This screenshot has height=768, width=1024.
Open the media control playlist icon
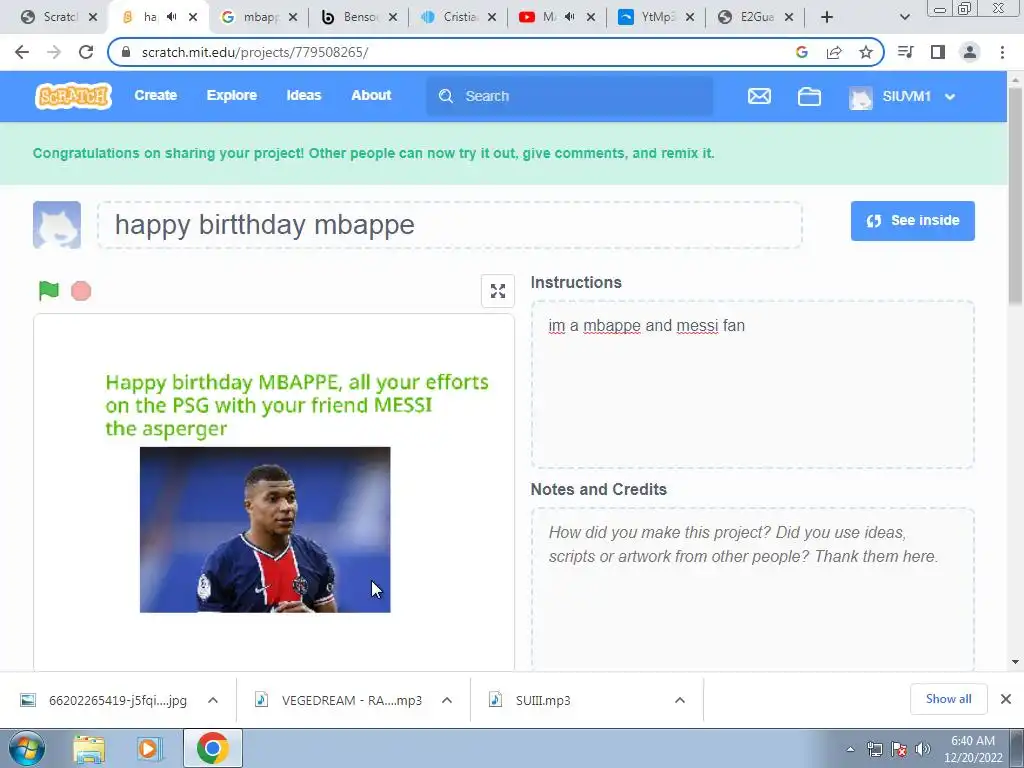[x=905, y=52]
